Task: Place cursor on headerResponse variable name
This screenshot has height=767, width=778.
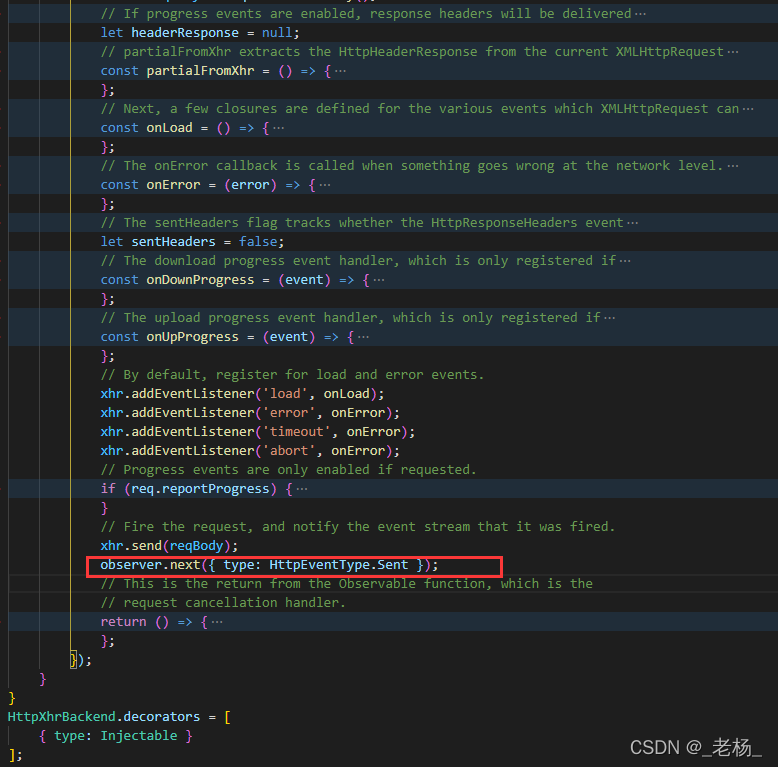Action: [x=185, y=33]
